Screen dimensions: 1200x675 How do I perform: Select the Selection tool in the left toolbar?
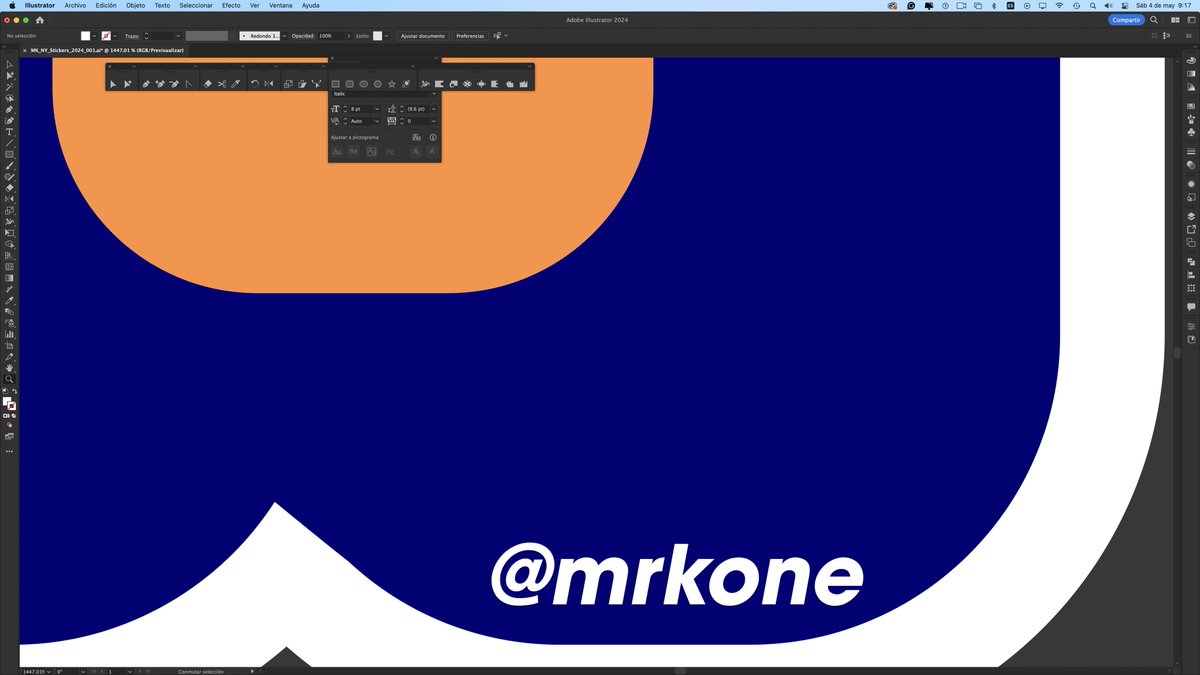pos(9,64)
